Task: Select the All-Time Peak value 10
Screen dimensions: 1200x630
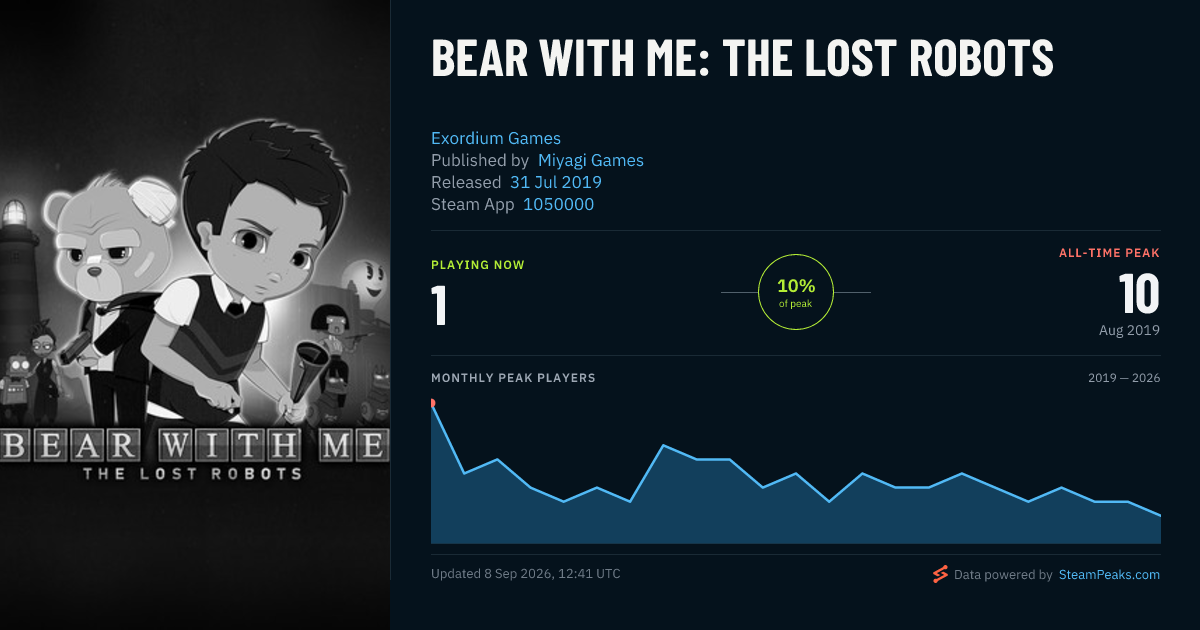Action: (1139, 295)
